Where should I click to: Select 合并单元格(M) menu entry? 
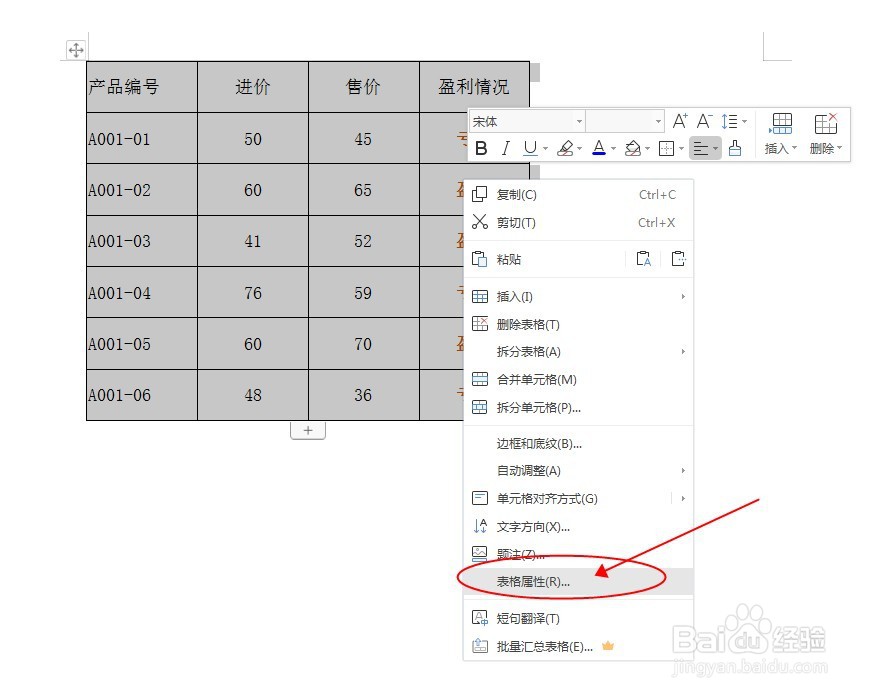[578, 379]
